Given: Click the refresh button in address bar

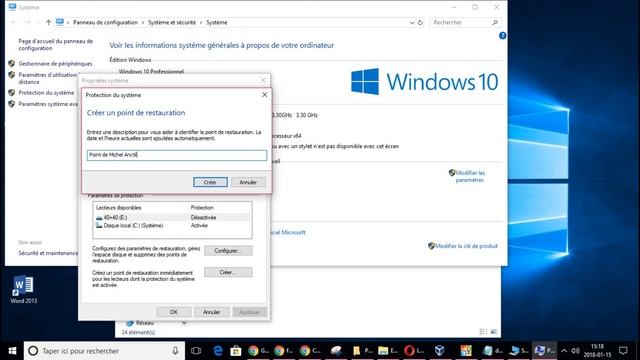Looking at the screenshot, I should coord(420,22).
